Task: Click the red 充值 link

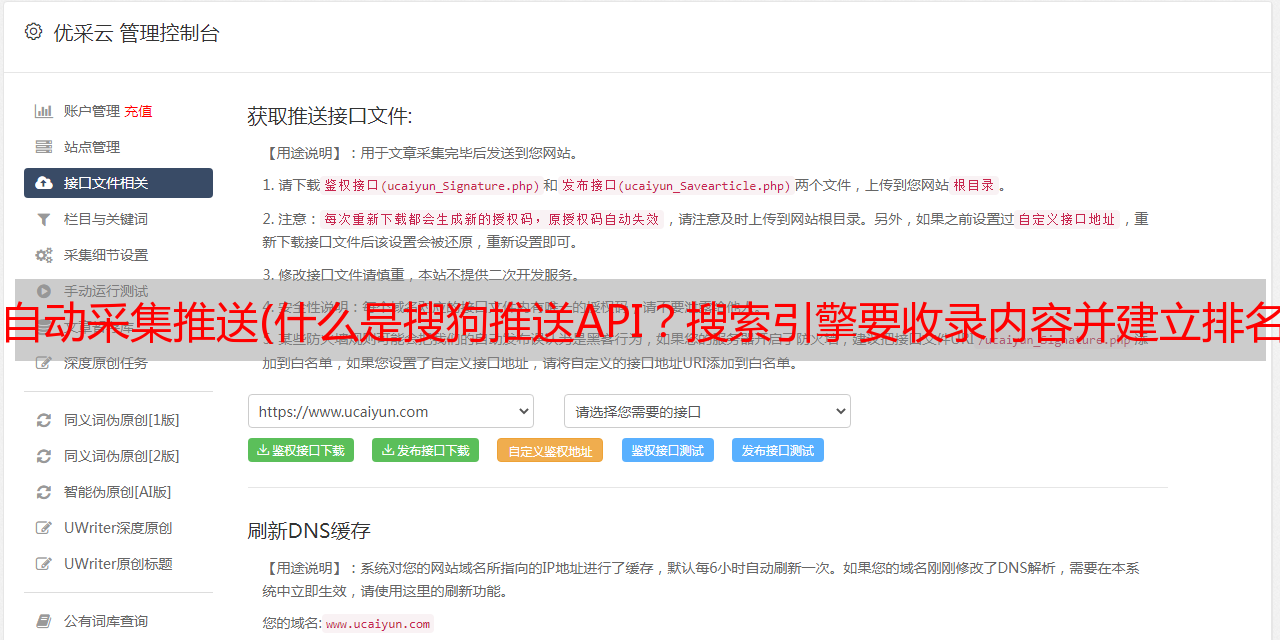Action: click(x=138, y=111)
